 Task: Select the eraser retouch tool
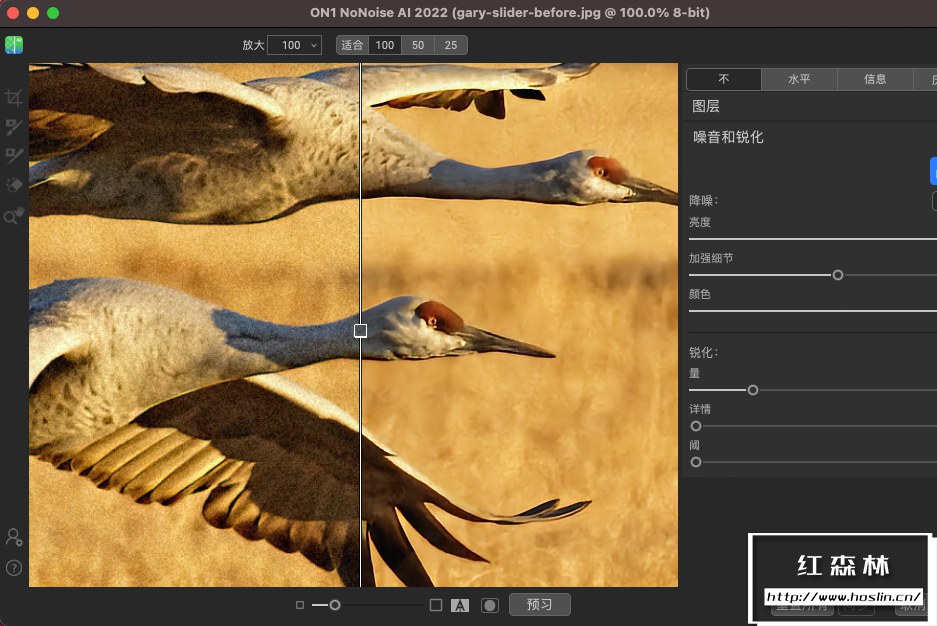pyautogui.click(x=14, y=185)
